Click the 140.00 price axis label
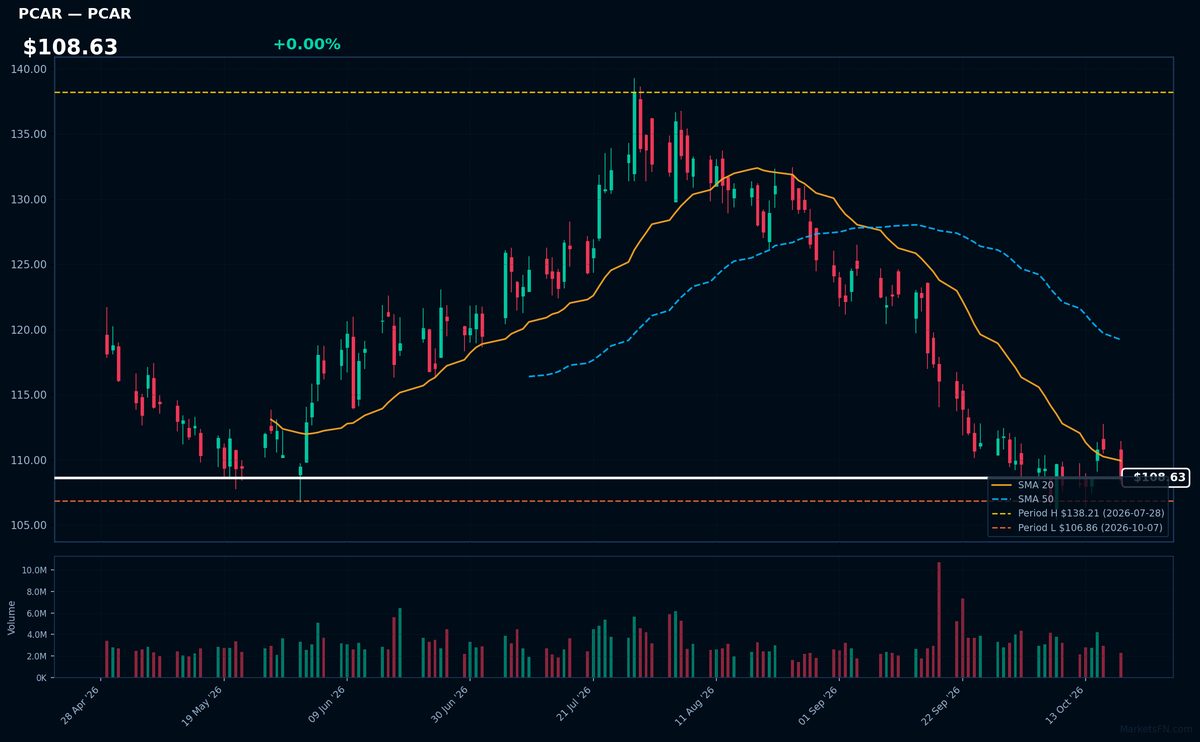The width and height of the screenshot is (1200, 742). pos(29,69)
